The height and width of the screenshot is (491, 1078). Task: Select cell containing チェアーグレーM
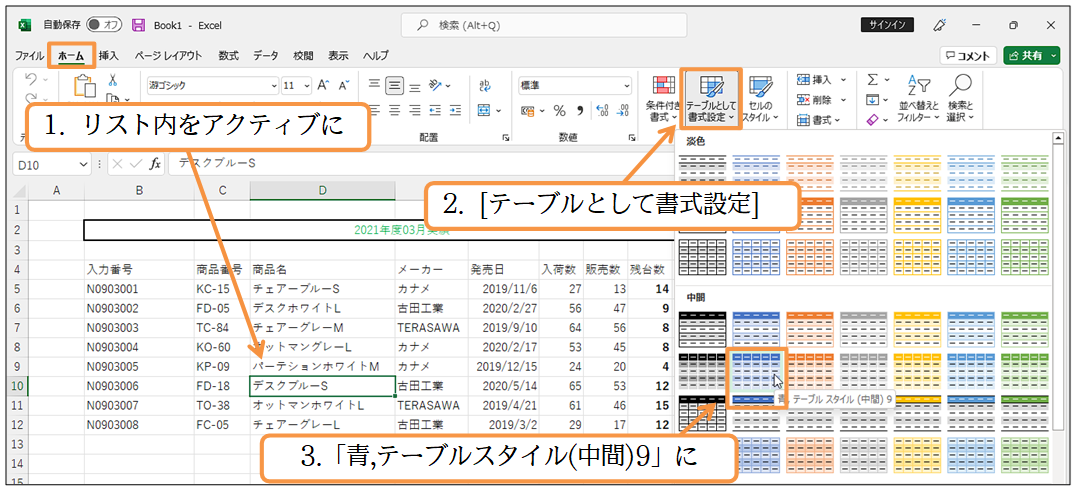322,327
